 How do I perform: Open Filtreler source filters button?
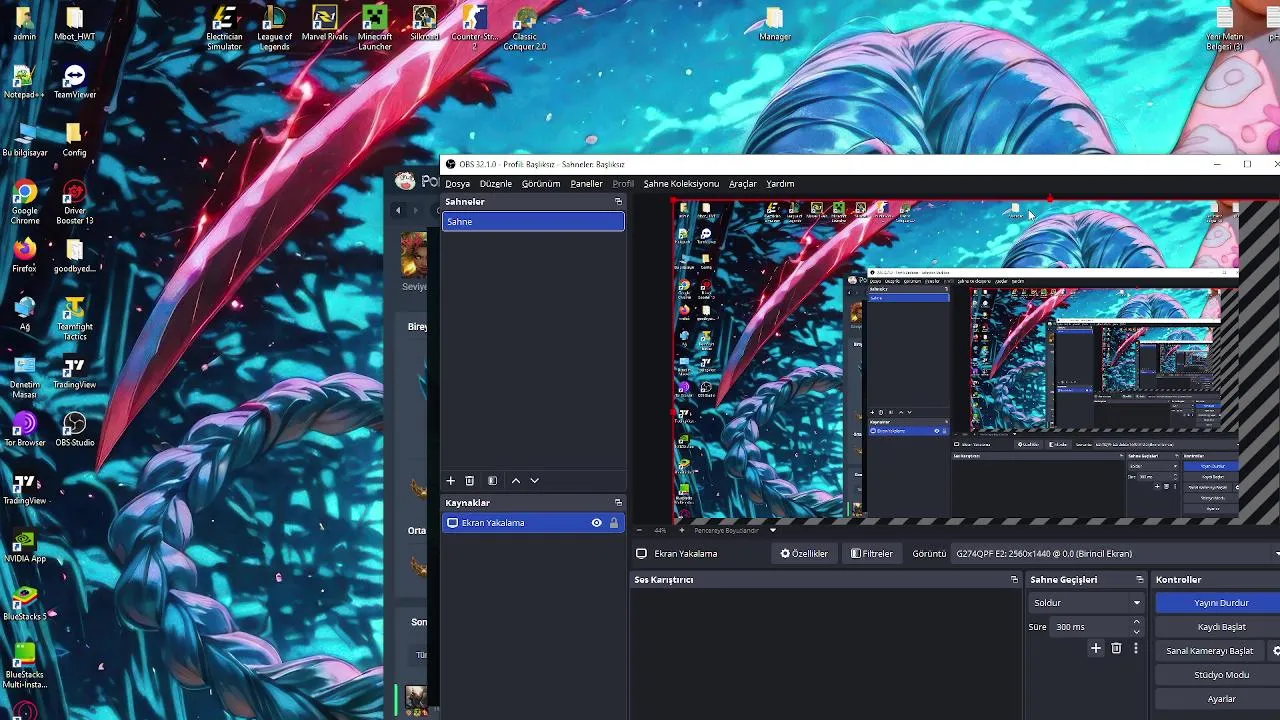pyautogui.click(x=872, y=554)
